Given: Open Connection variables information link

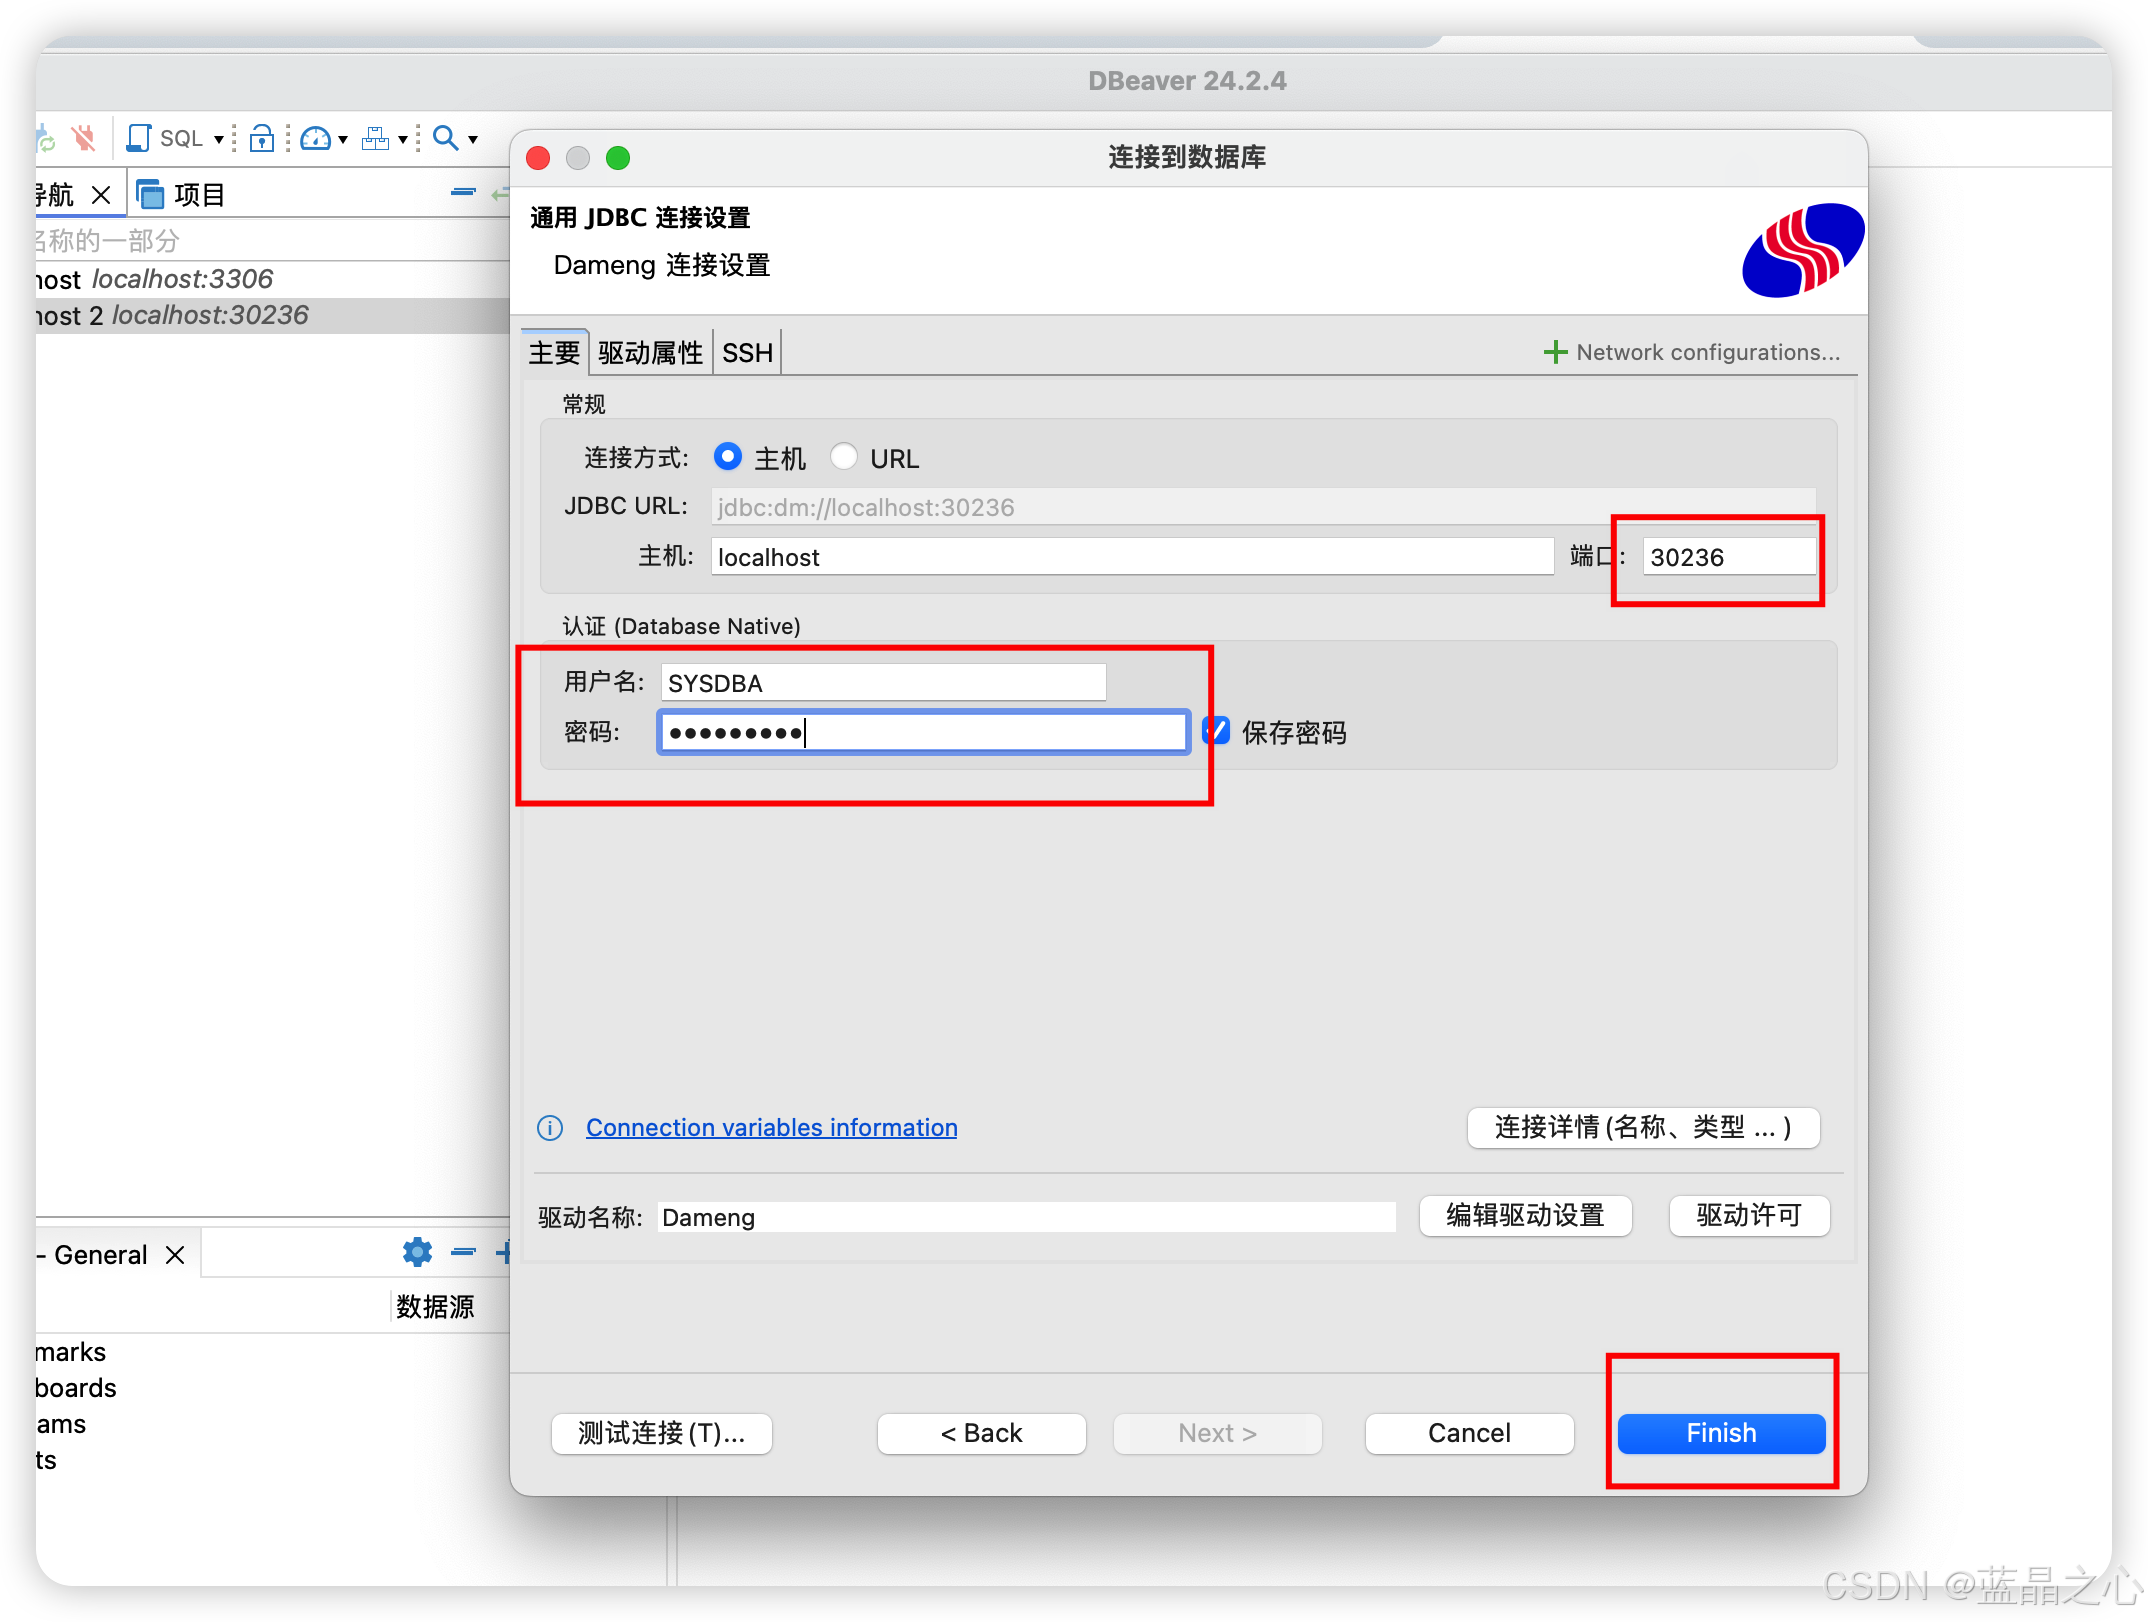Looking at the screenshot, I should (x=771, y=1128).
